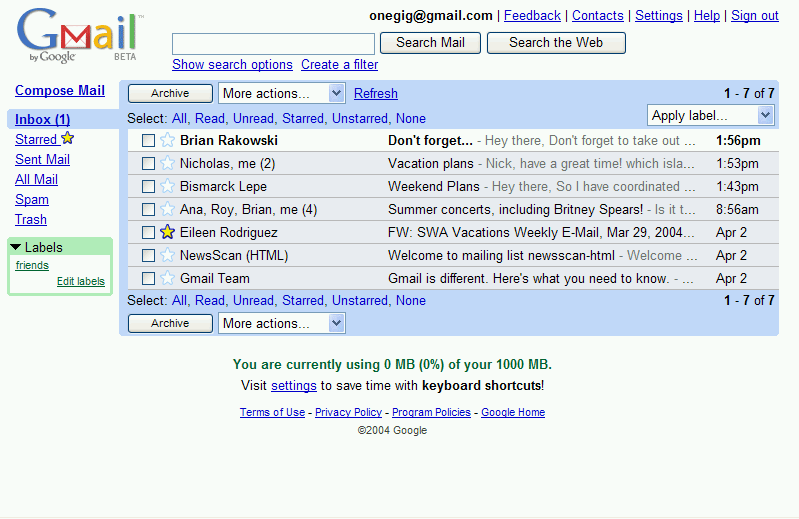Click the Gmail logo

coord(78,36)
